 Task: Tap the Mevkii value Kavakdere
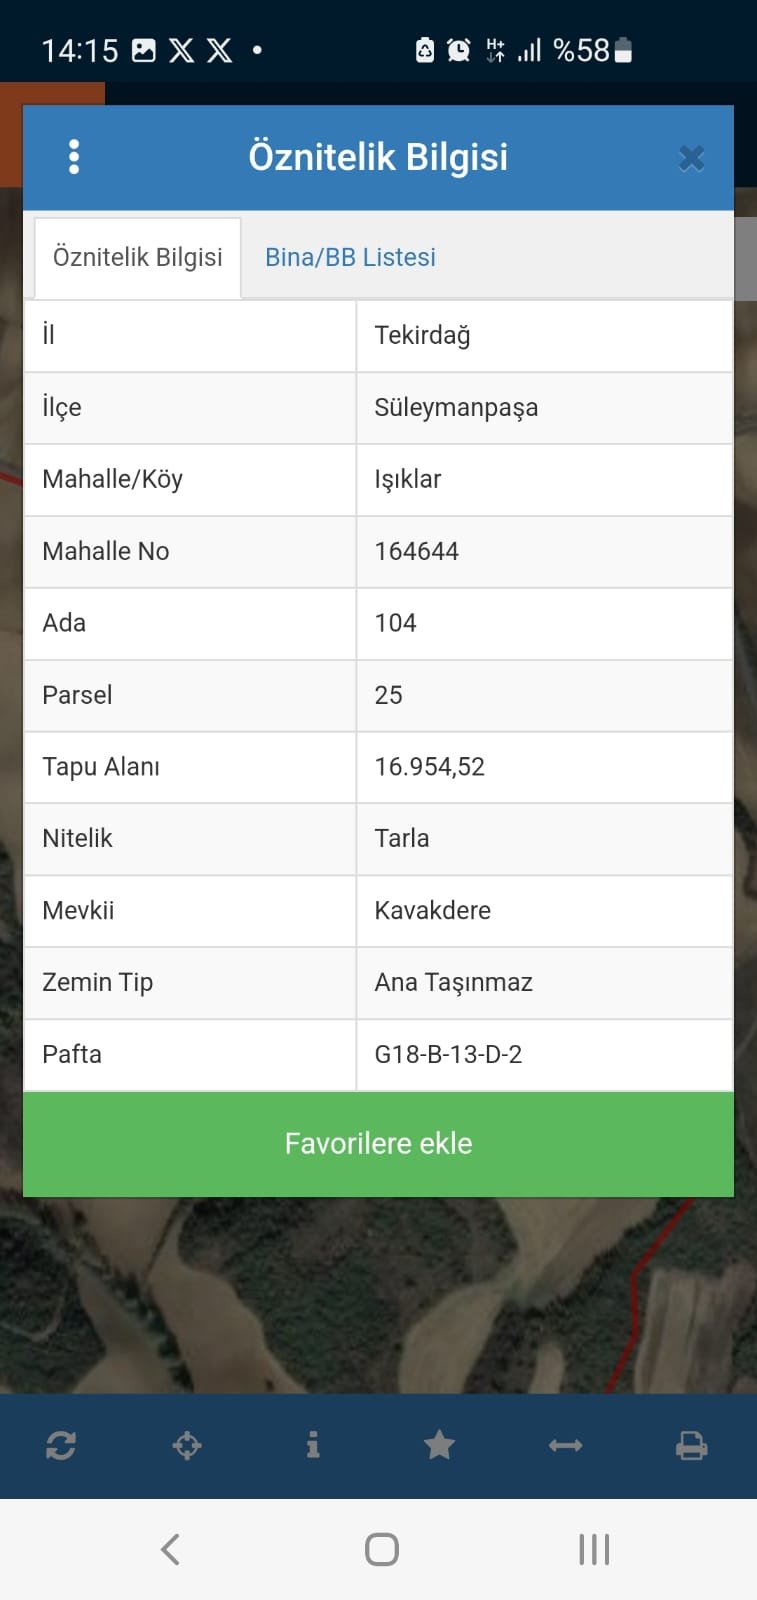(x=432, y=910)
